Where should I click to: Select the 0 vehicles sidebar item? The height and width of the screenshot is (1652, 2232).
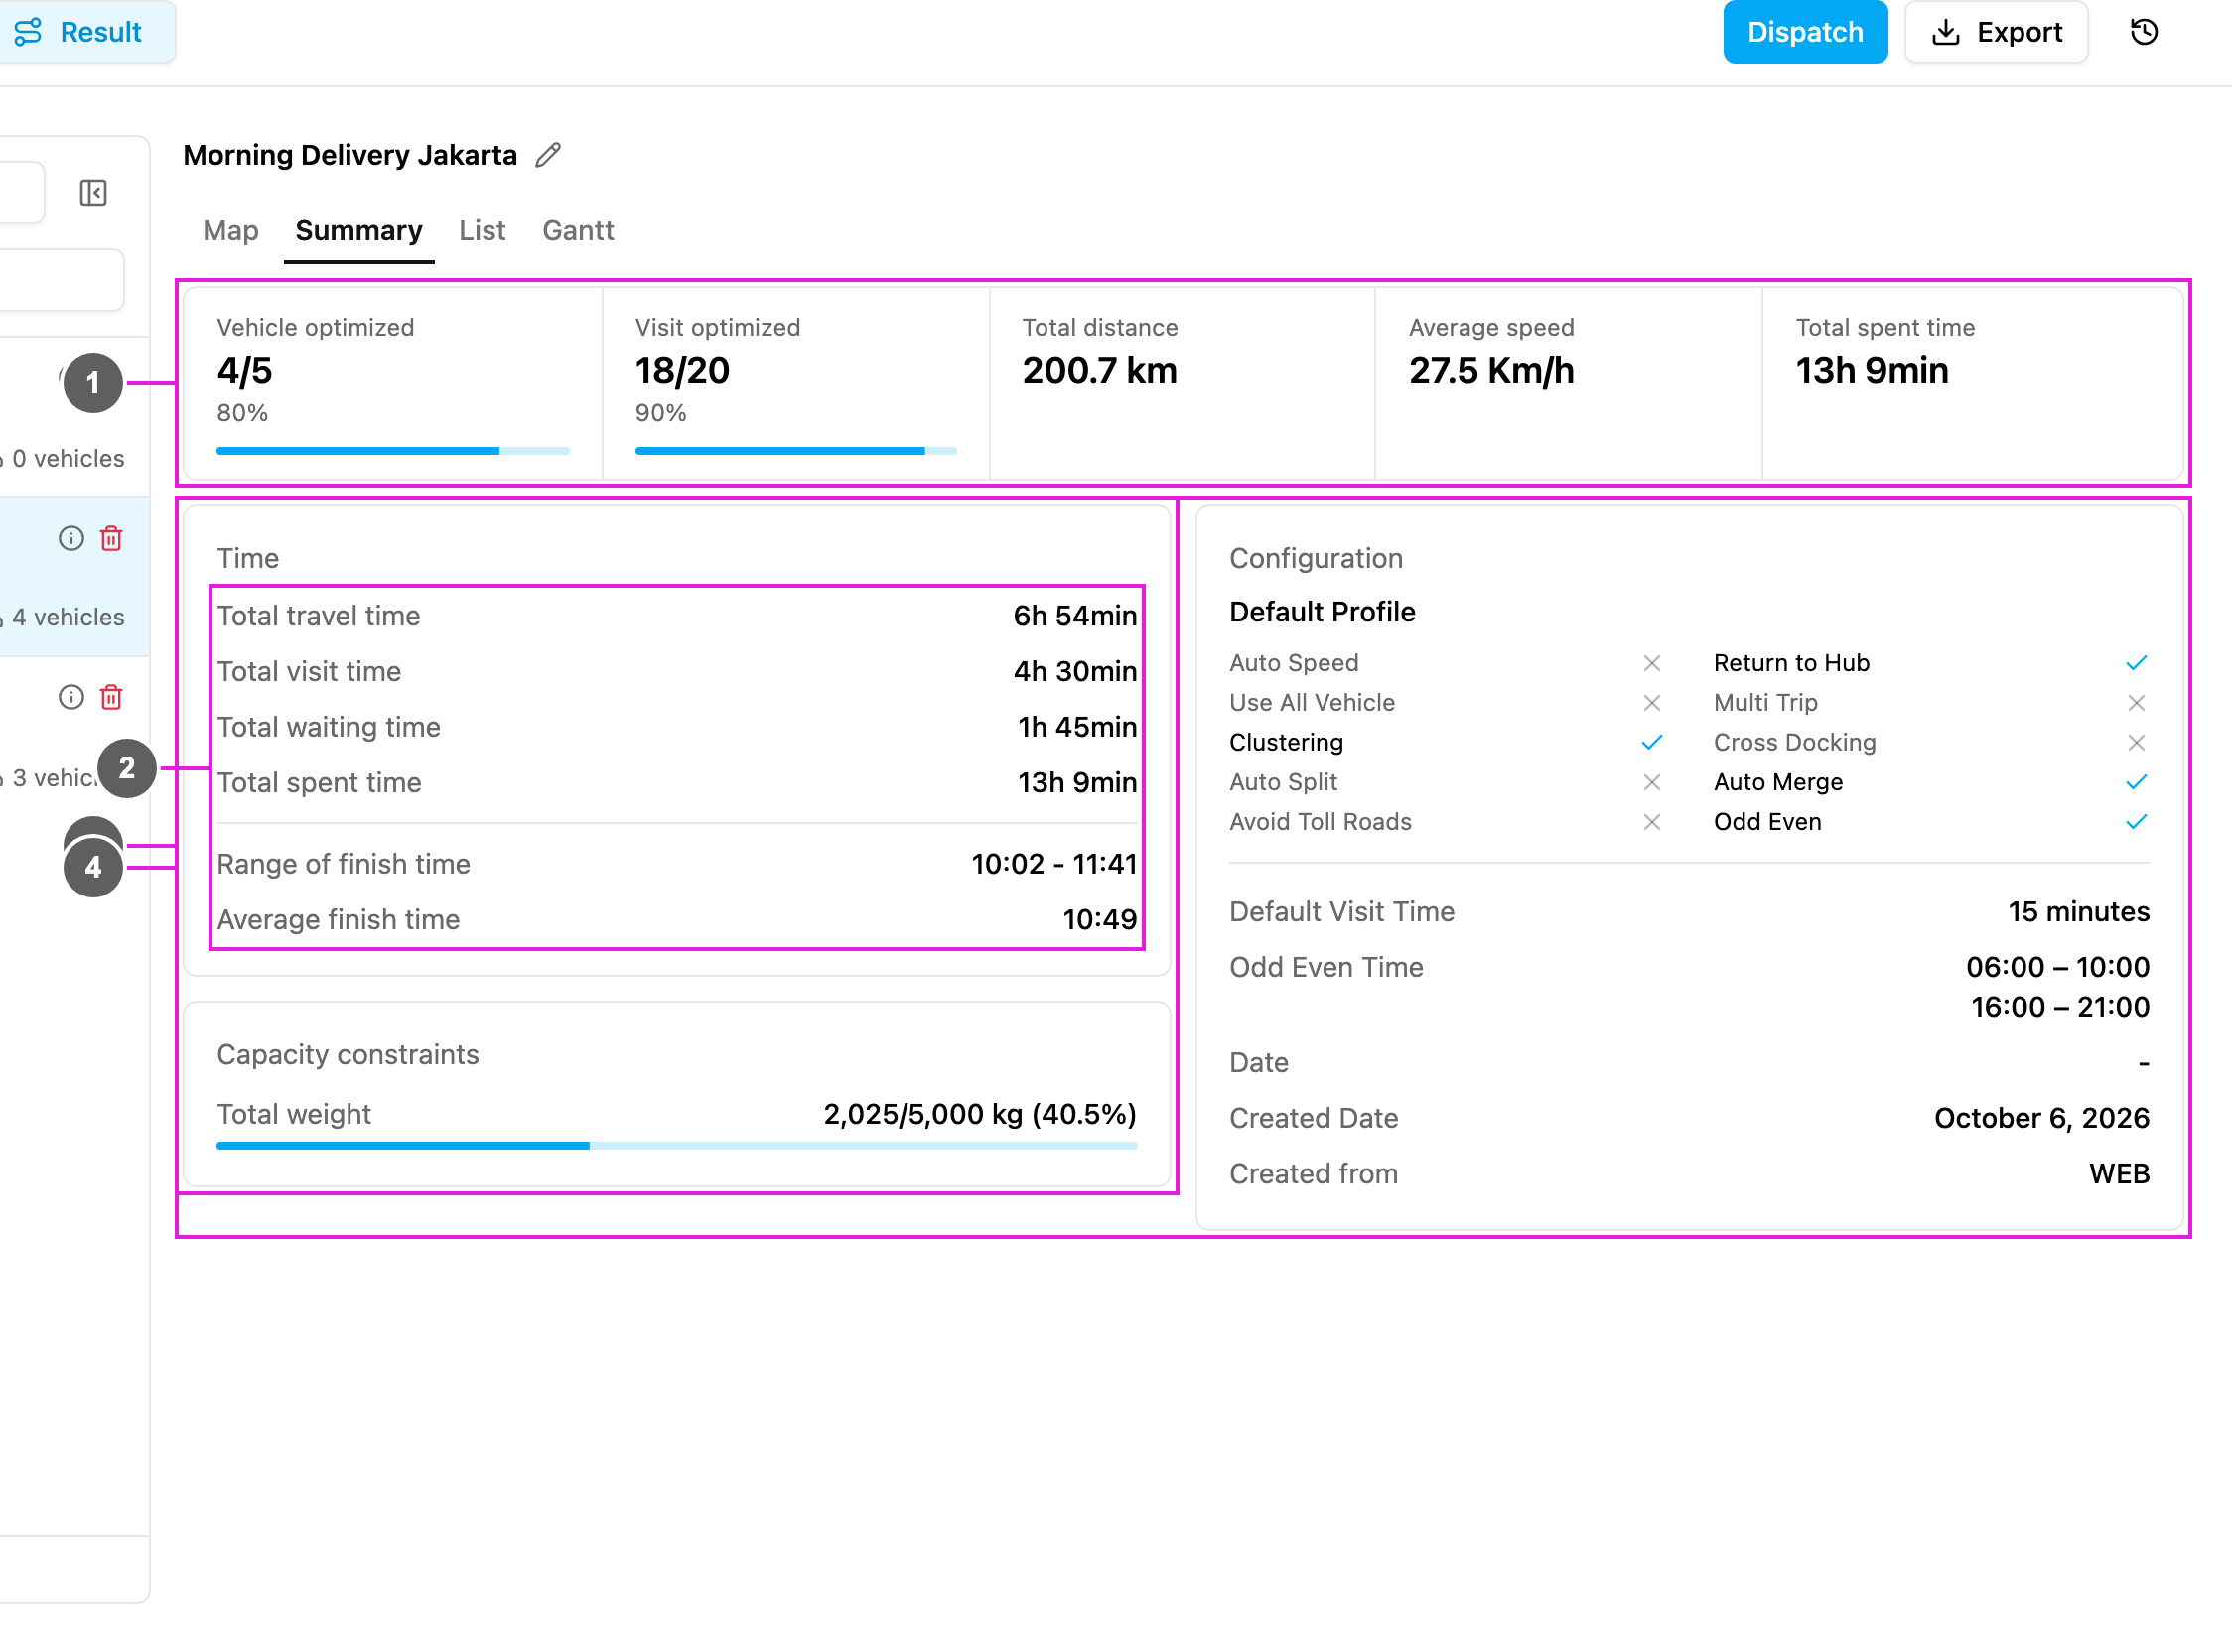(75, 419)
